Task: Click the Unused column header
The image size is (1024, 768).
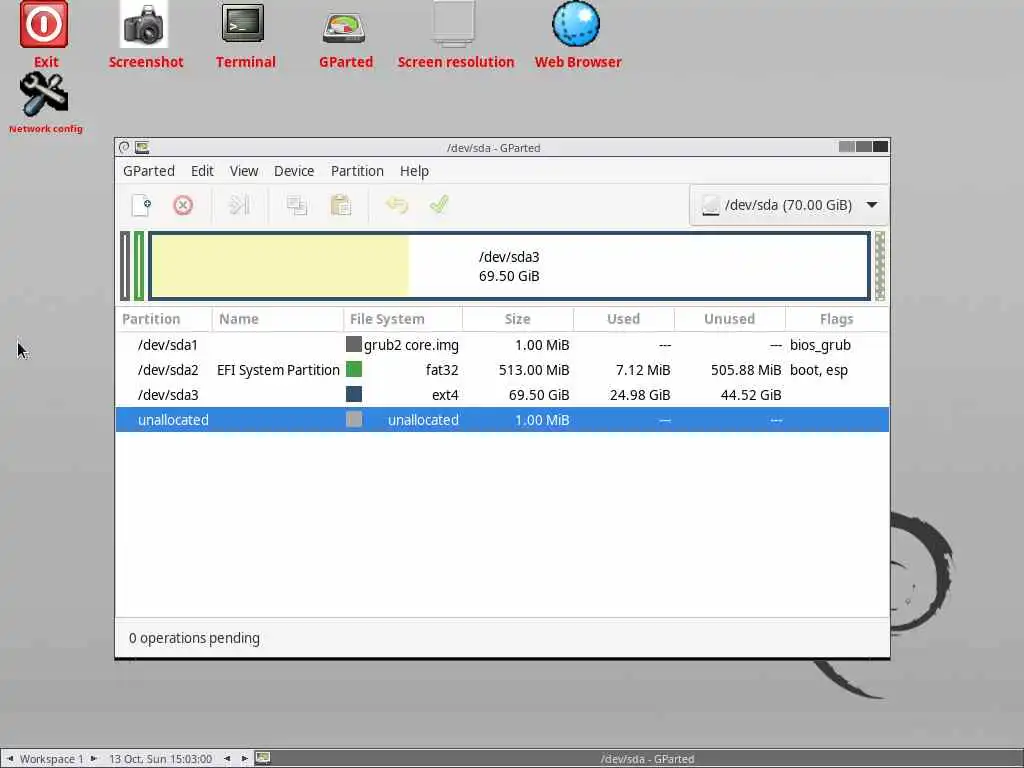Action: point(729,319)
